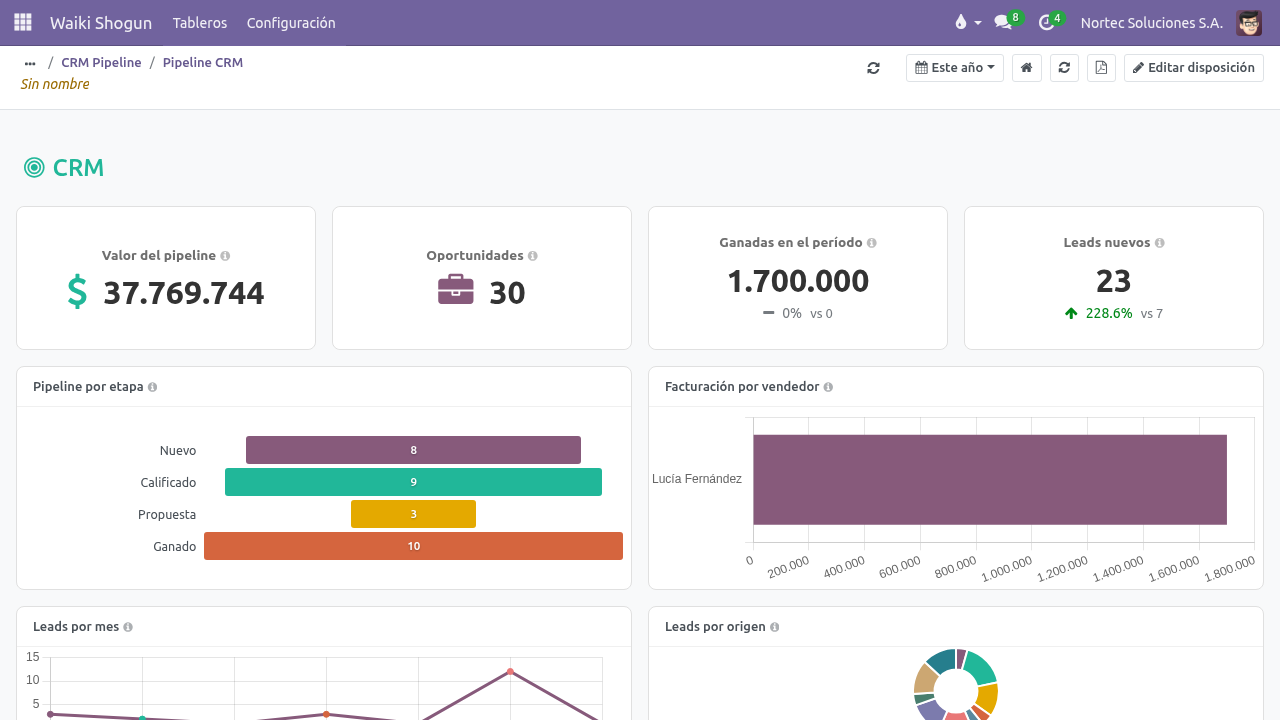Open the messages icon with badge 8
Image resolution: width=1280 pixels, height=720 pixels.
[1003, 22]
